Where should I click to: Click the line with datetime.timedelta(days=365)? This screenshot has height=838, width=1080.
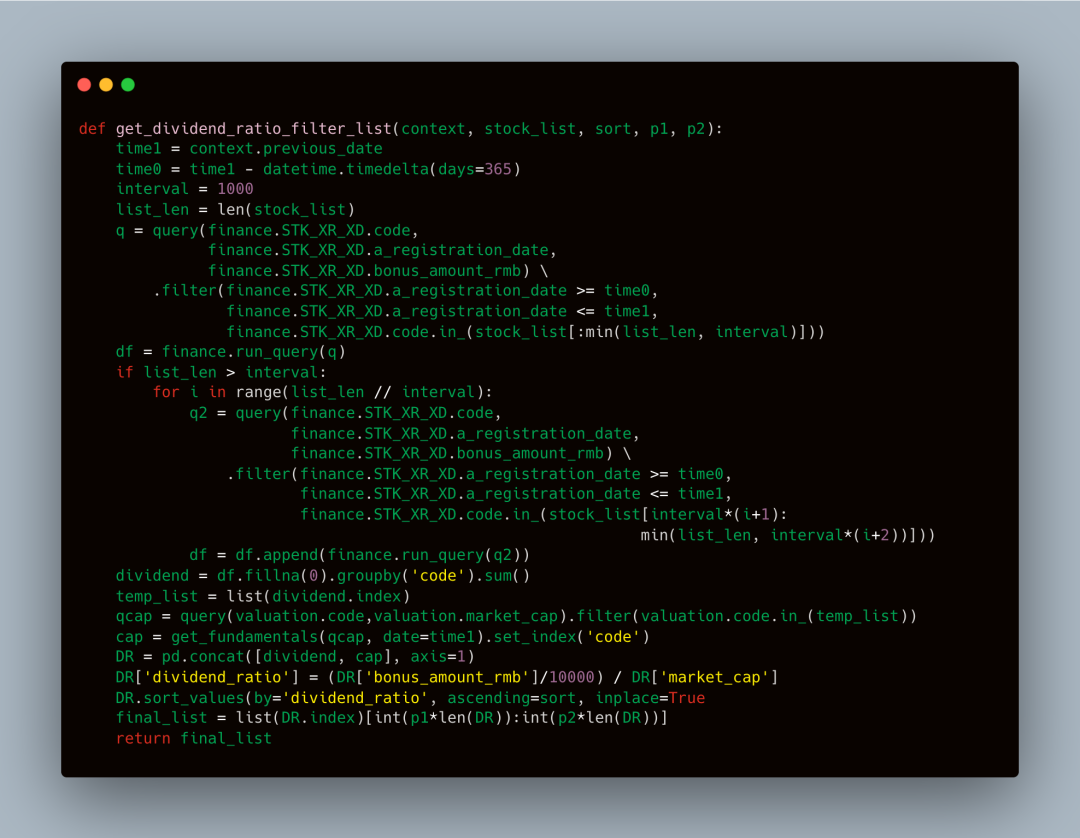(x=318, y=169)
